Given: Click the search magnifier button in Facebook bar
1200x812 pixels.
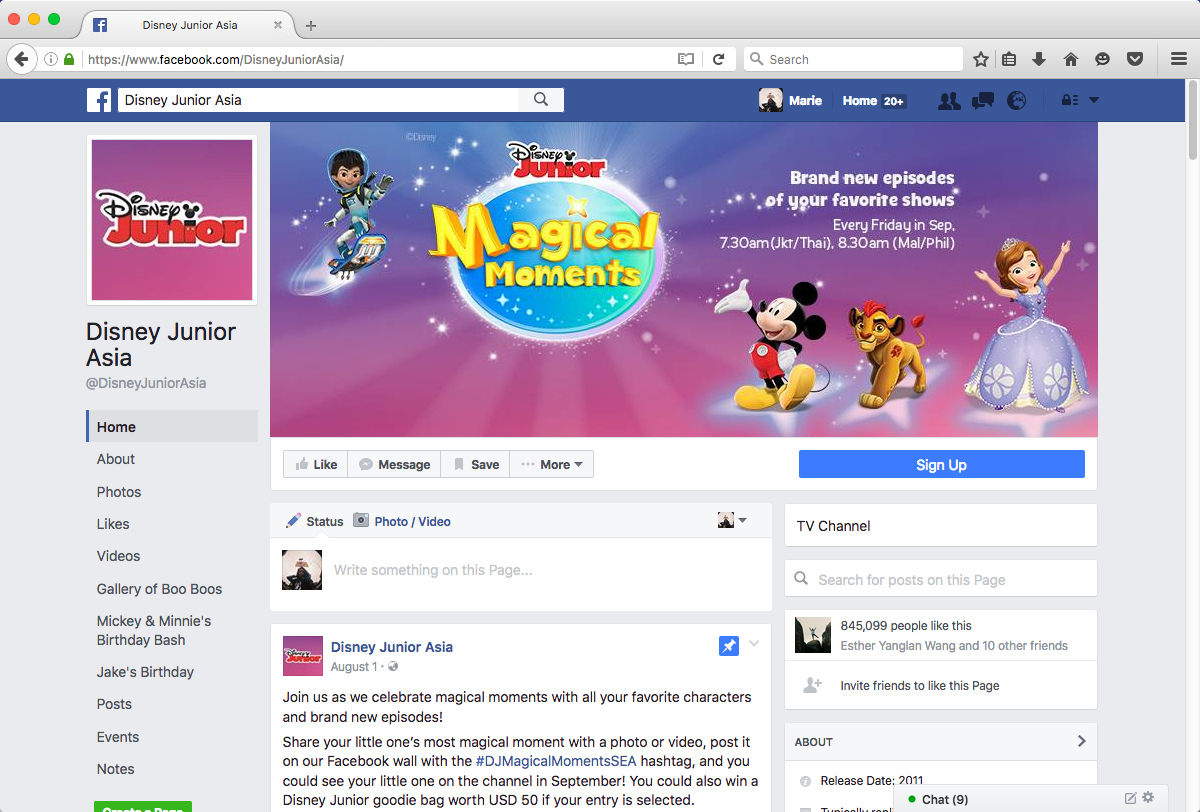Looking at the screenshot, I should 541,100.
